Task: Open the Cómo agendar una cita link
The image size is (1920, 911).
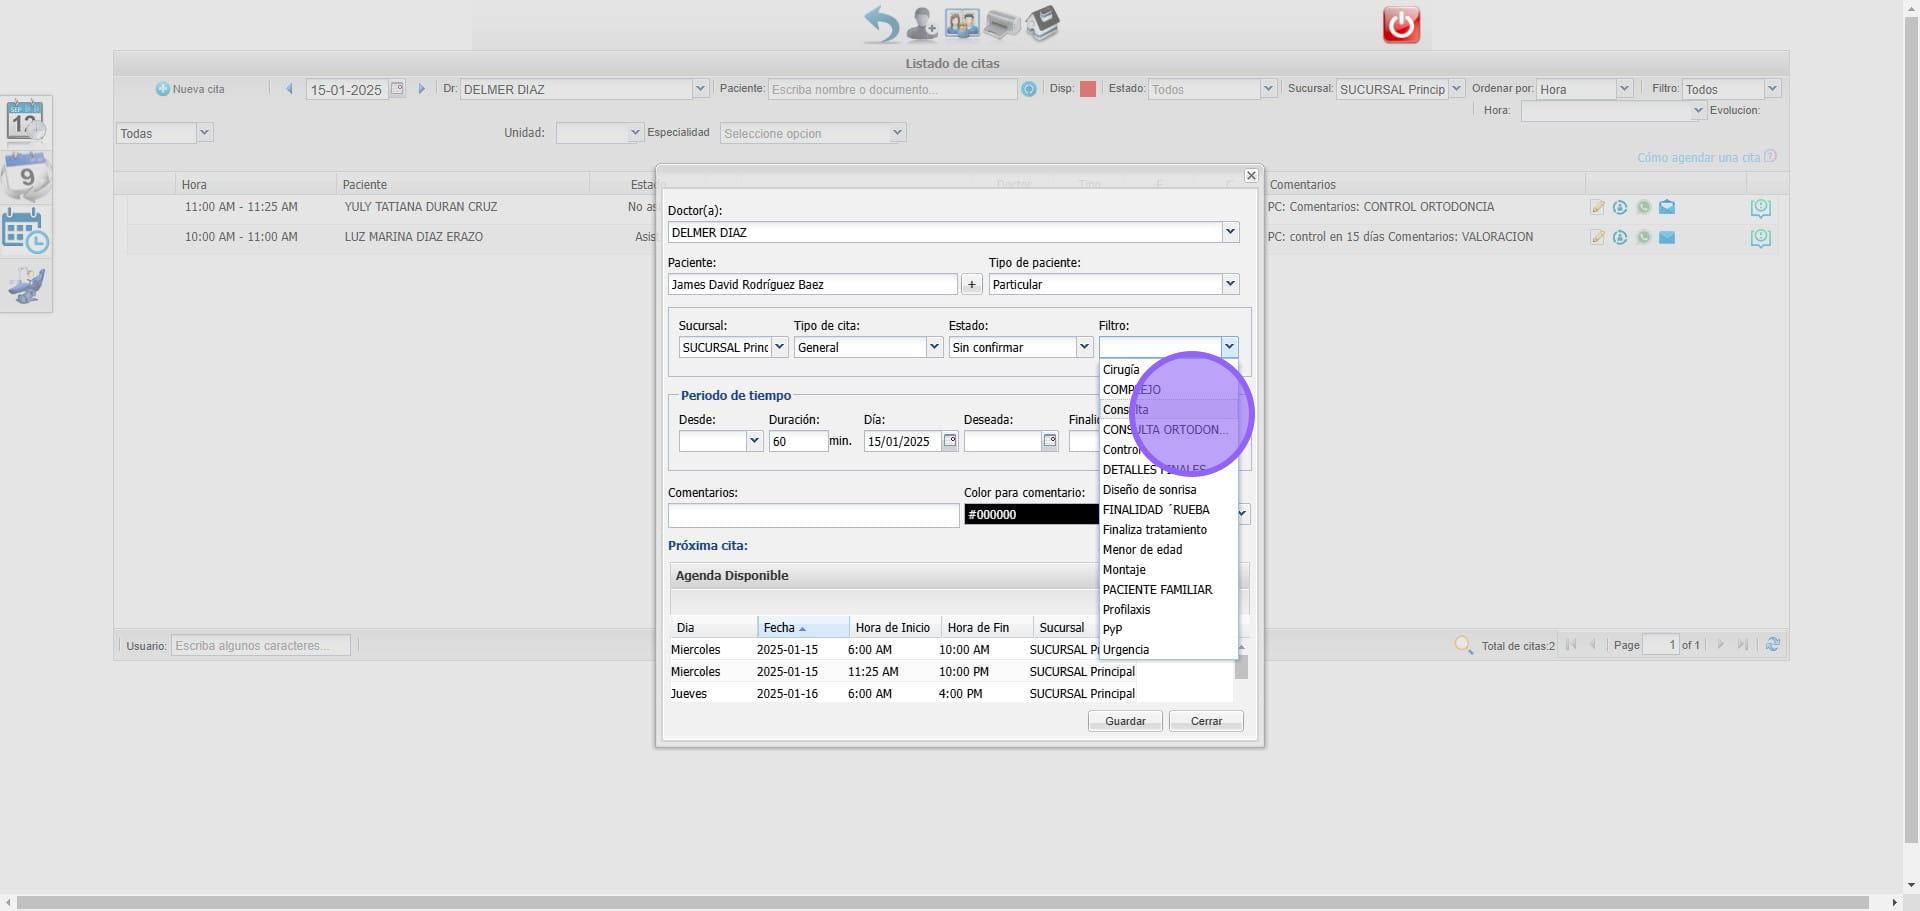Action: pos(1698,158)
